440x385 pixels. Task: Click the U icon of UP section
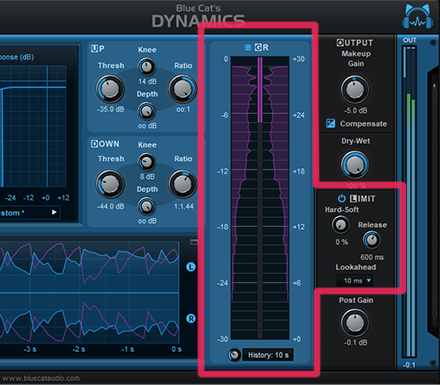click(94, 49)
